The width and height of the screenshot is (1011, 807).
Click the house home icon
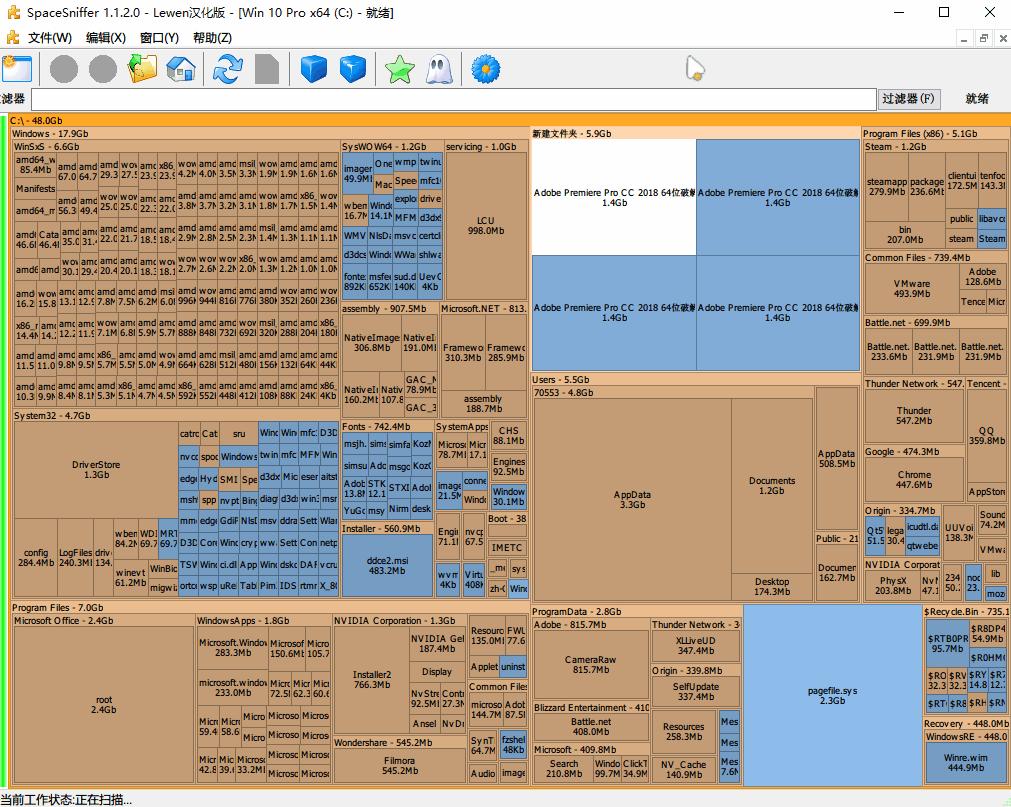(181, 69)
